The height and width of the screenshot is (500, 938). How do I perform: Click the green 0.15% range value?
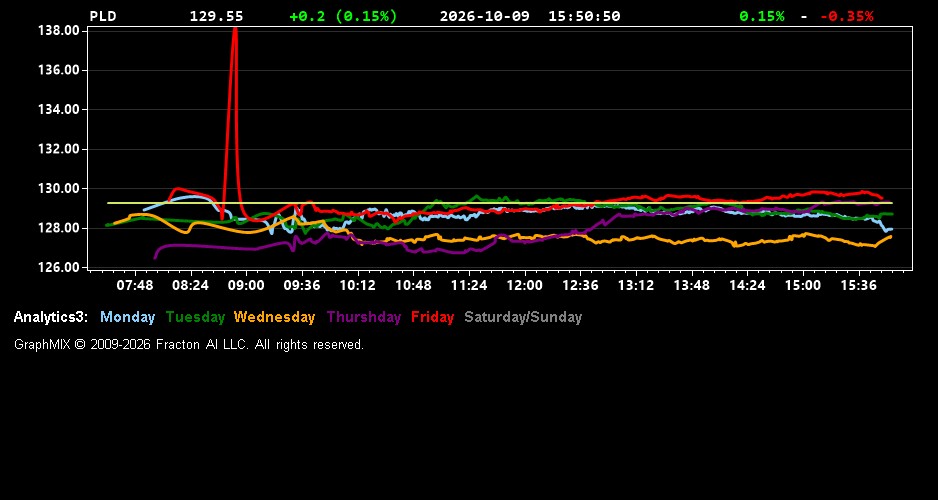coord(762,17)
